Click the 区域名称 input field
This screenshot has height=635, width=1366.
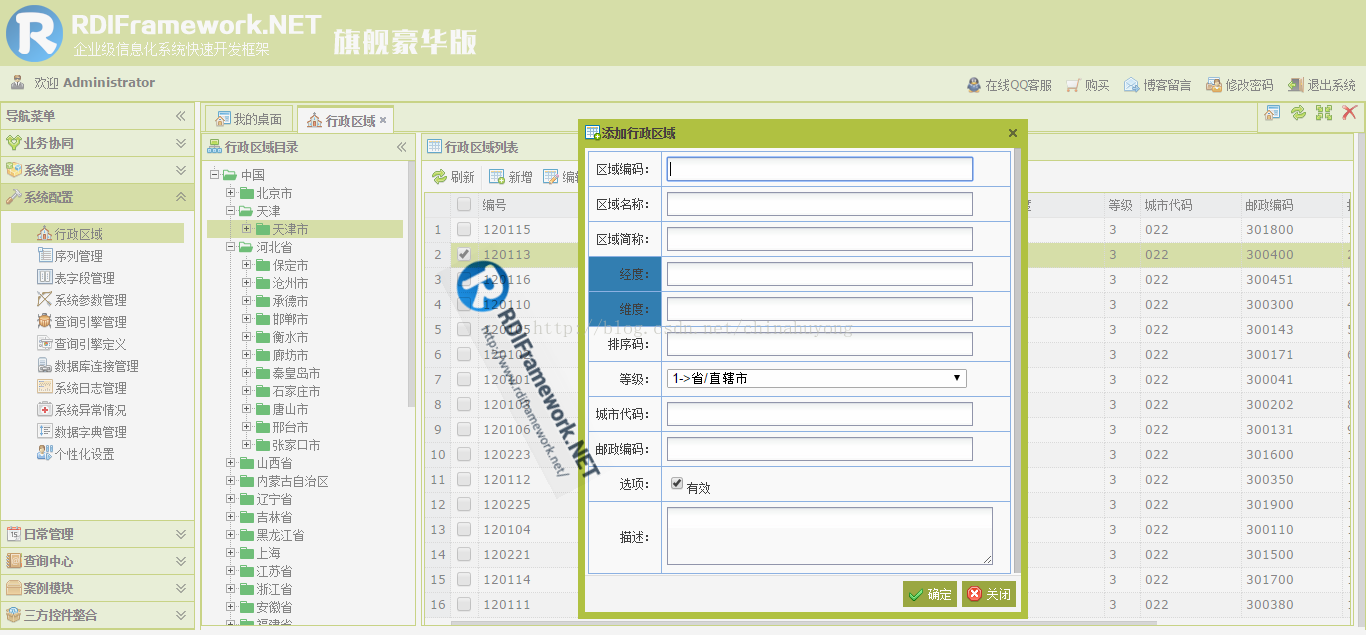point(820,204)
